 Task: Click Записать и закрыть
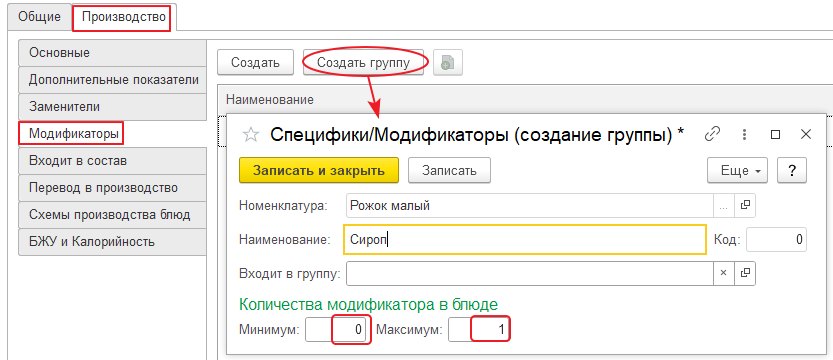pyautogui.click(x=319, y=170)
